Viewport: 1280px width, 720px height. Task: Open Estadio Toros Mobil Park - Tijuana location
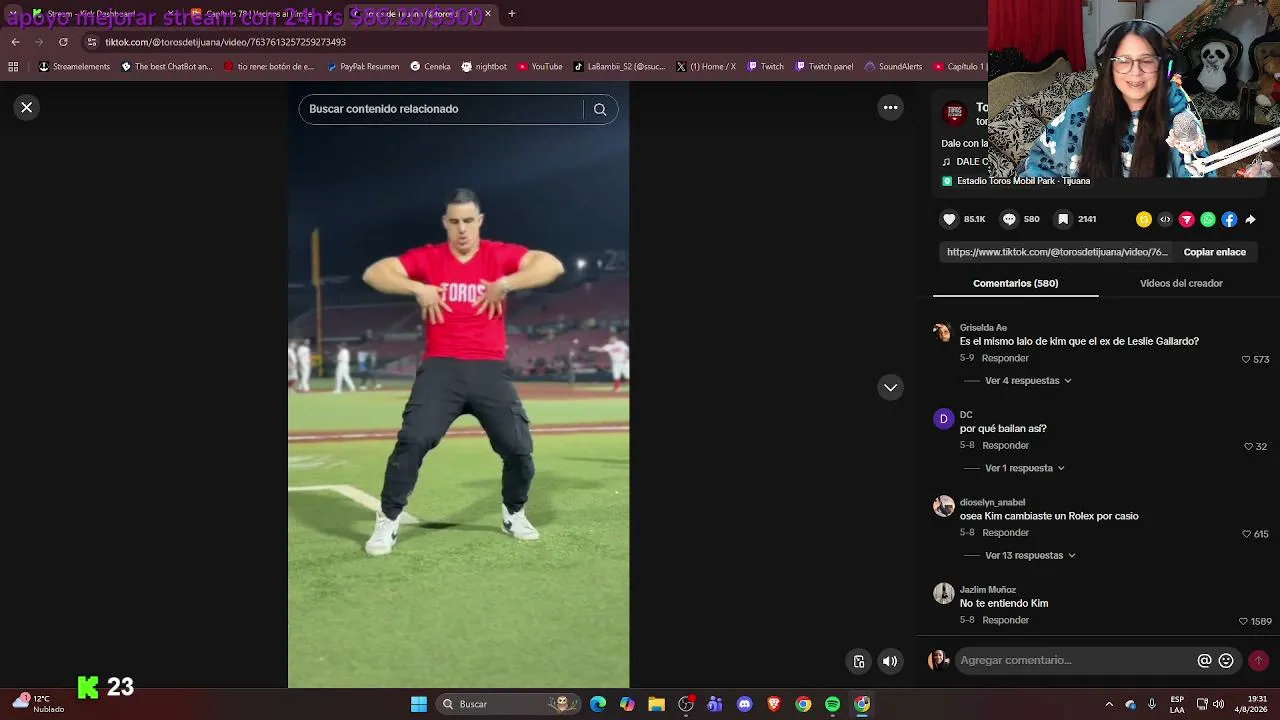click(1023, 181)
